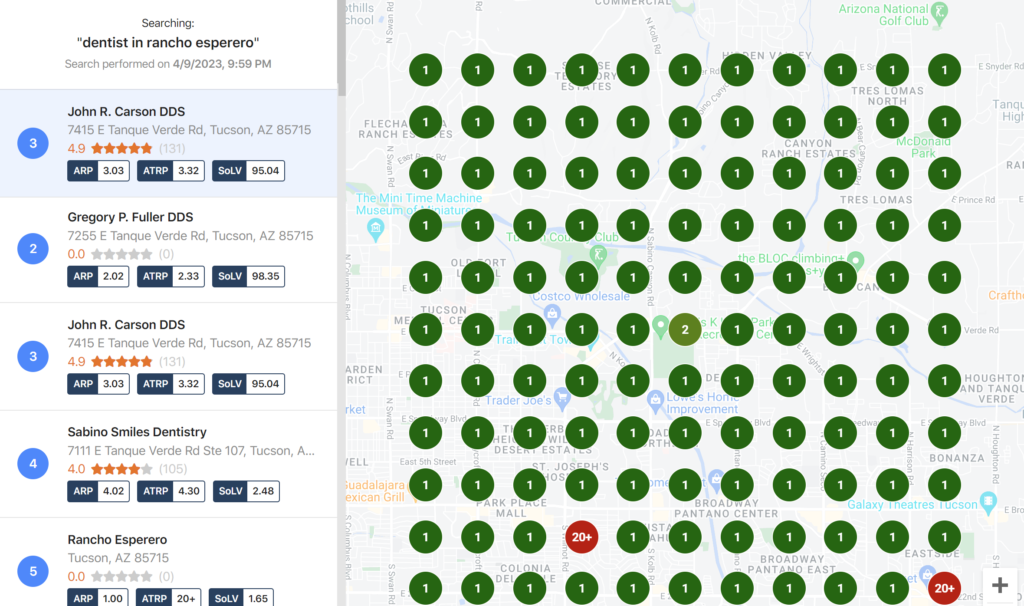Click the Costco Wholesale map pin
1024x606 pixels.
click(x=551, y=315)
